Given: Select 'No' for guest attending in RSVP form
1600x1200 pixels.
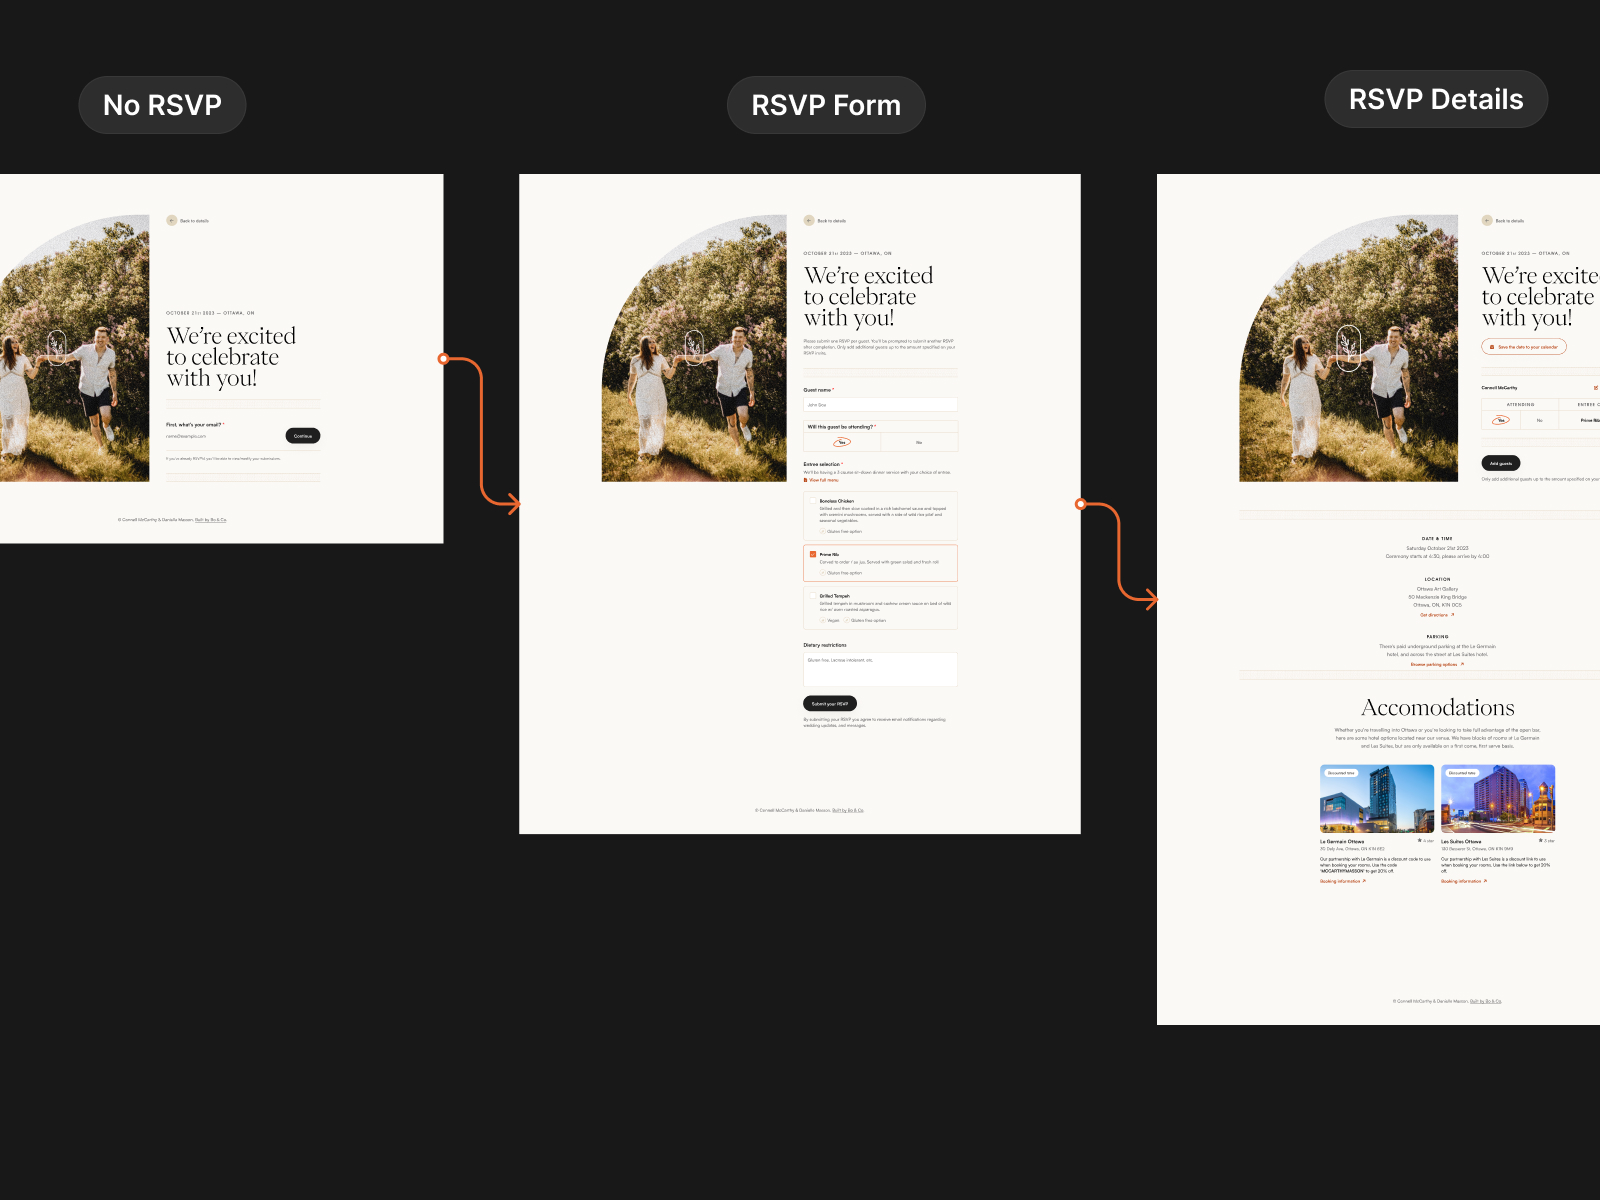Looking at the screenshot, I should pos(919,442).
